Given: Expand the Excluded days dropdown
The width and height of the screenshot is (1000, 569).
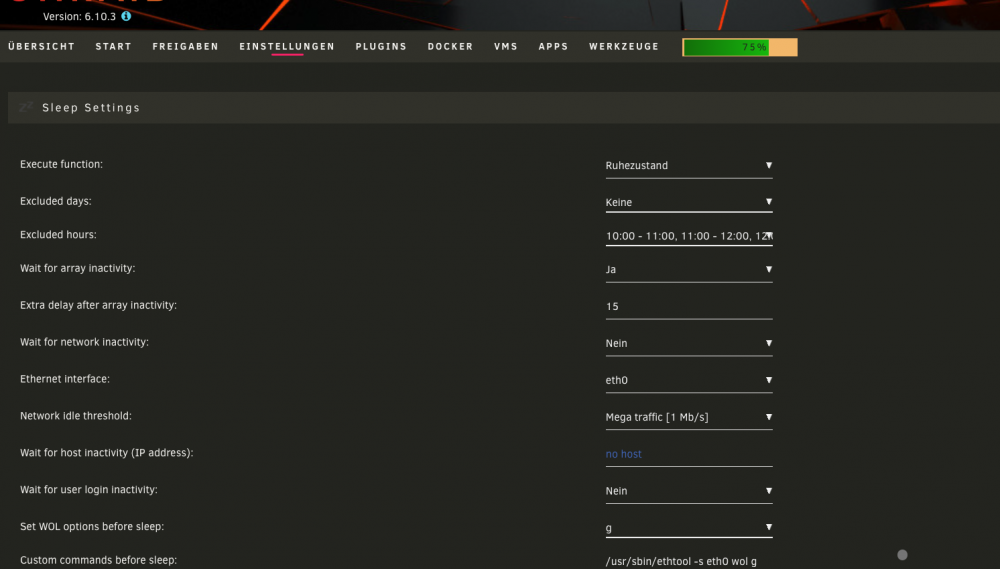Looking at the screenshot, I should (689, 202).
